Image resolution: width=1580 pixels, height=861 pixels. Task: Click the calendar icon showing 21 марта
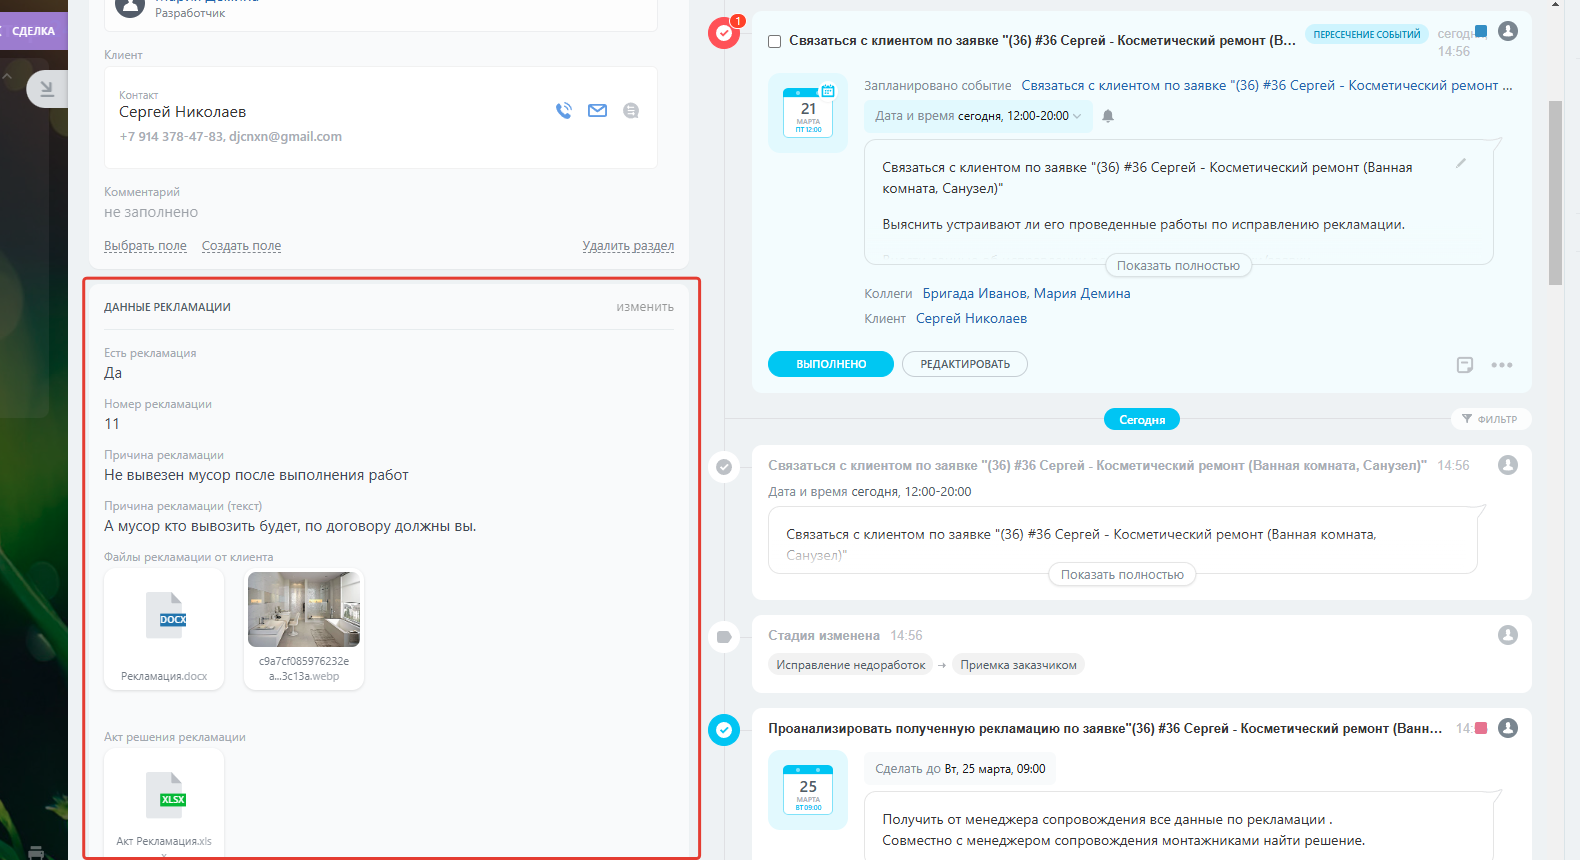point(808,113)
